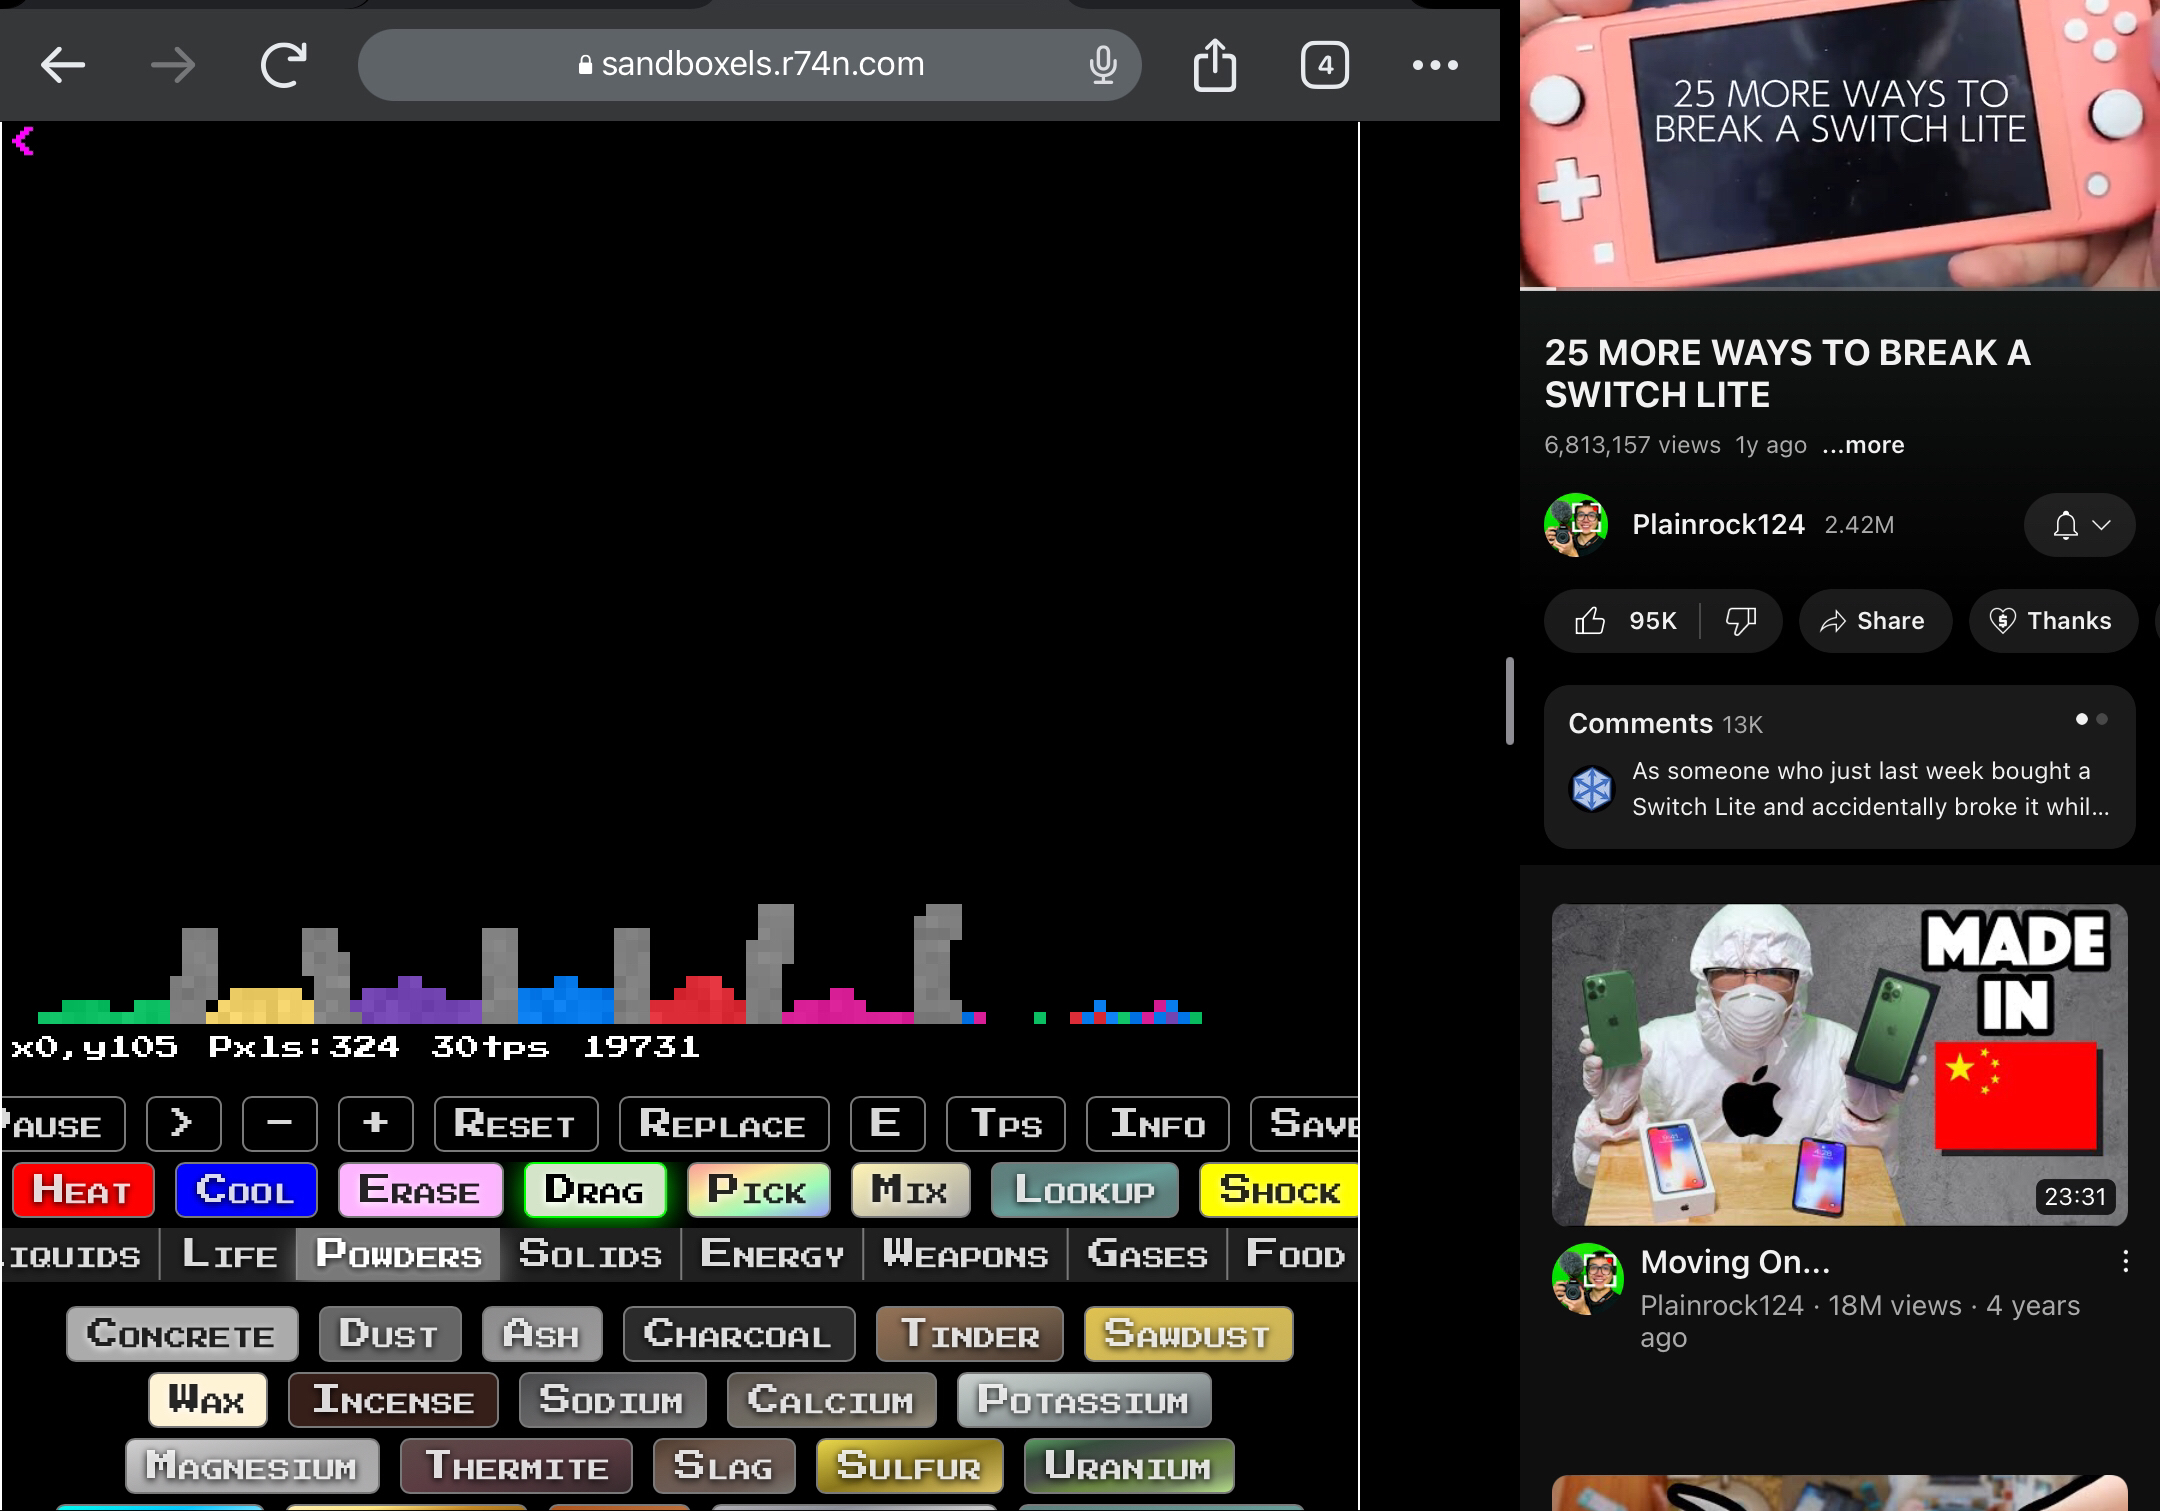
Task: Open the browser share sheet
Action: point(1215,66)
